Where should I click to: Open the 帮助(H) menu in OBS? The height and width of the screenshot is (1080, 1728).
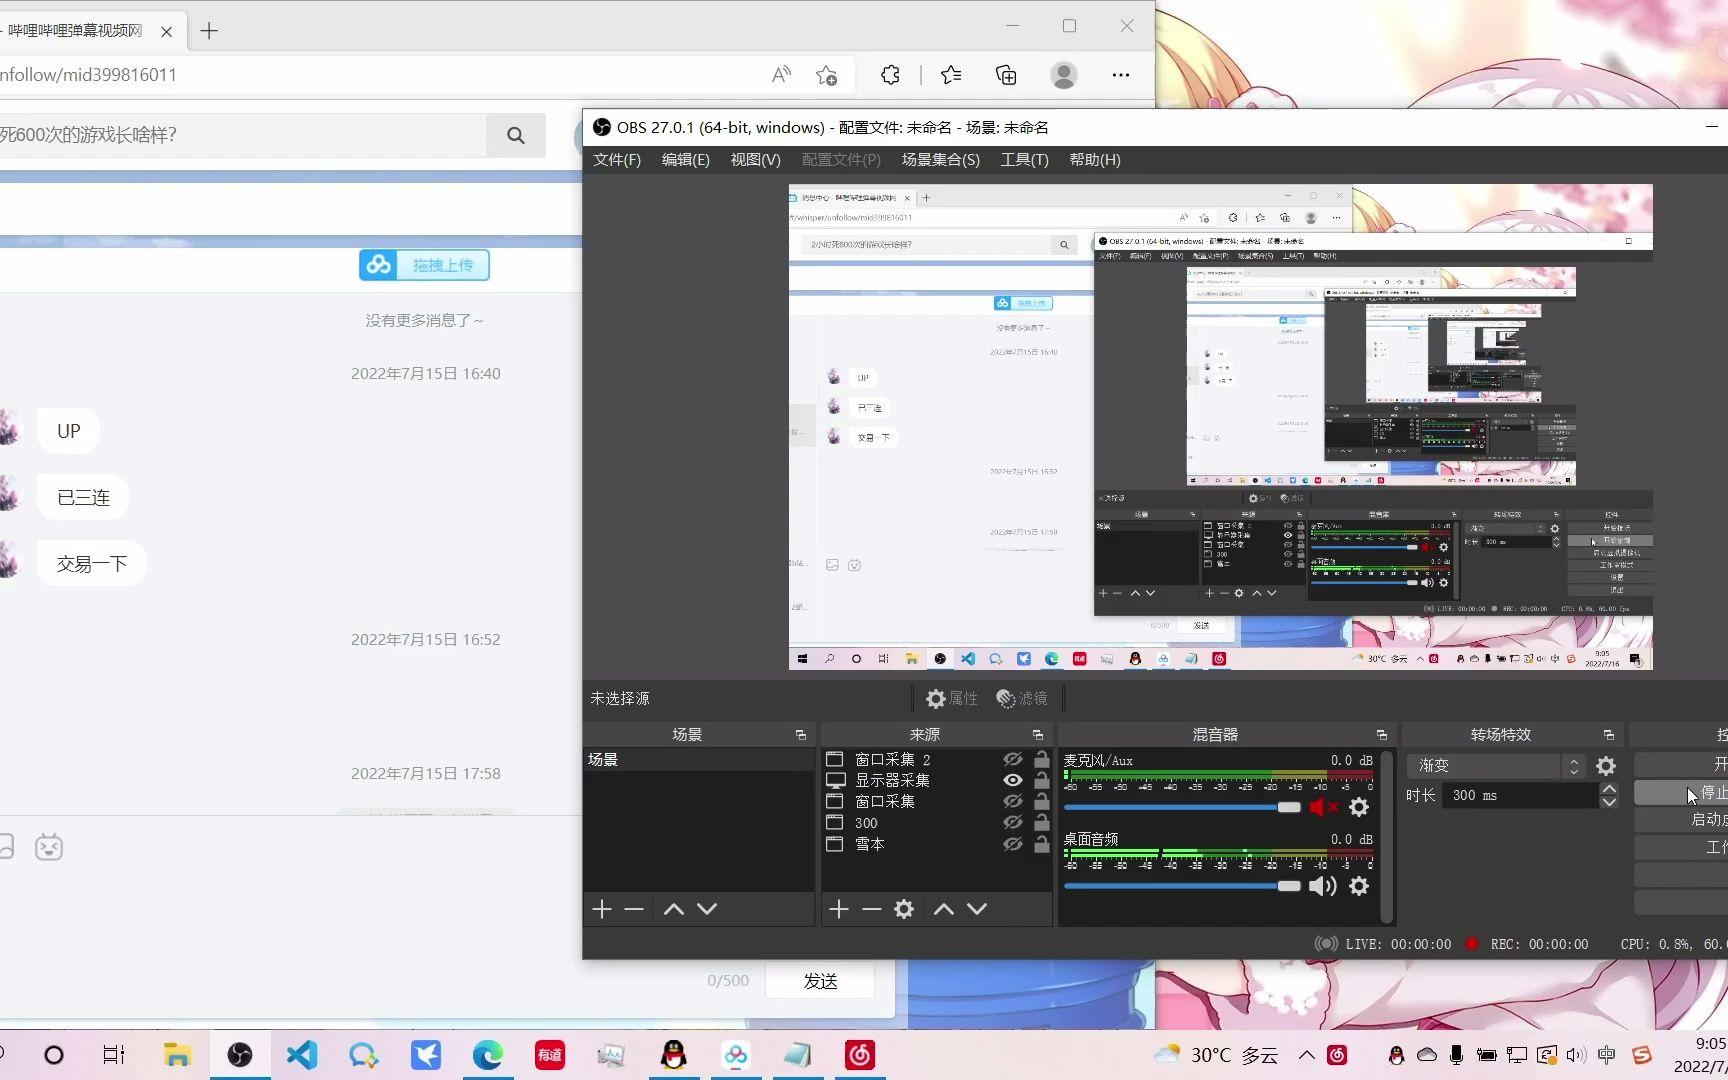pos(1095,160)
